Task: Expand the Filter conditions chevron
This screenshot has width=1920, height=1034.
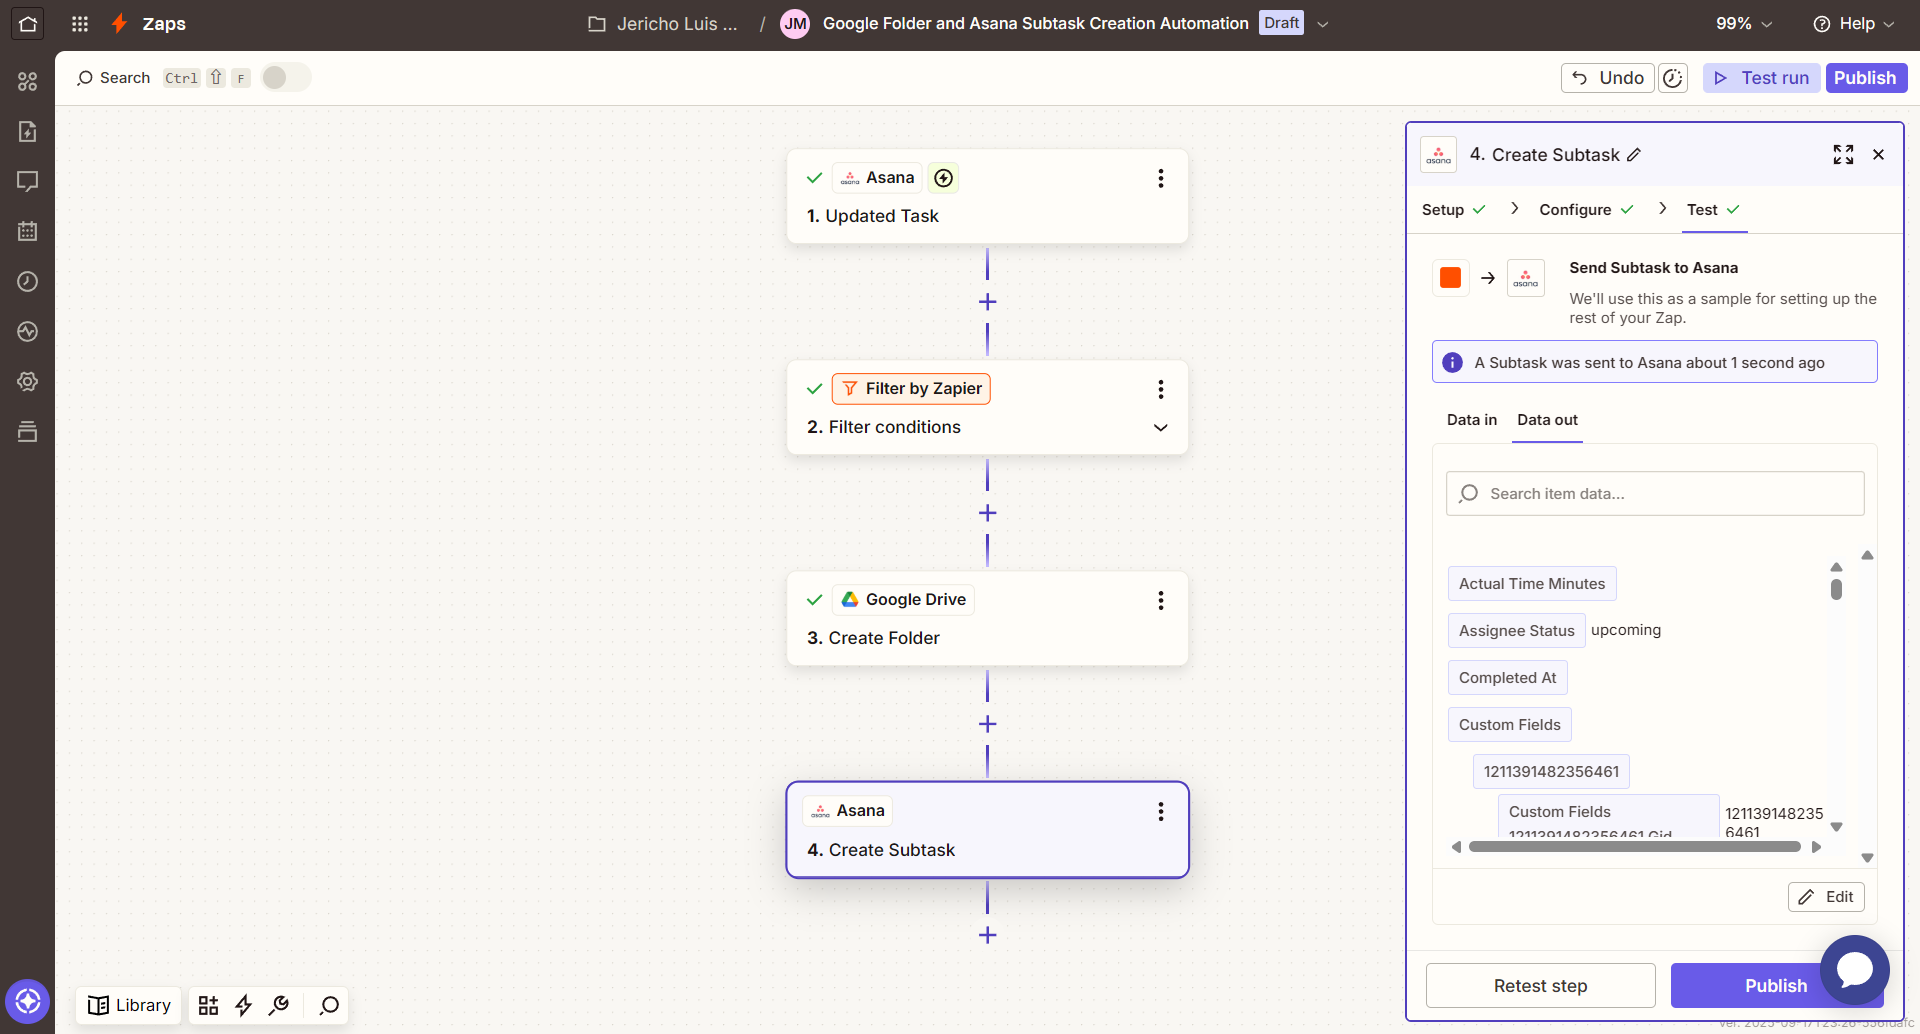Action: [x=1160, y=428]
